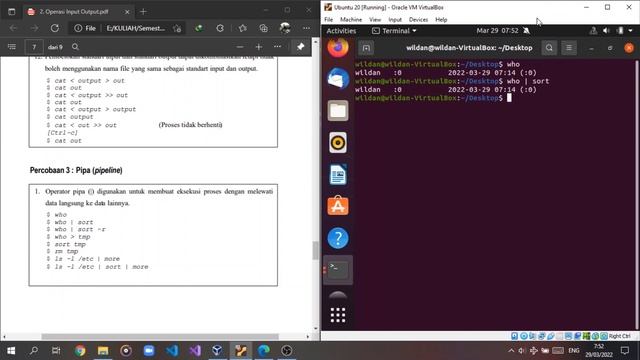
Task: Open more PDF toolbar options
Action: pos(278,47)
